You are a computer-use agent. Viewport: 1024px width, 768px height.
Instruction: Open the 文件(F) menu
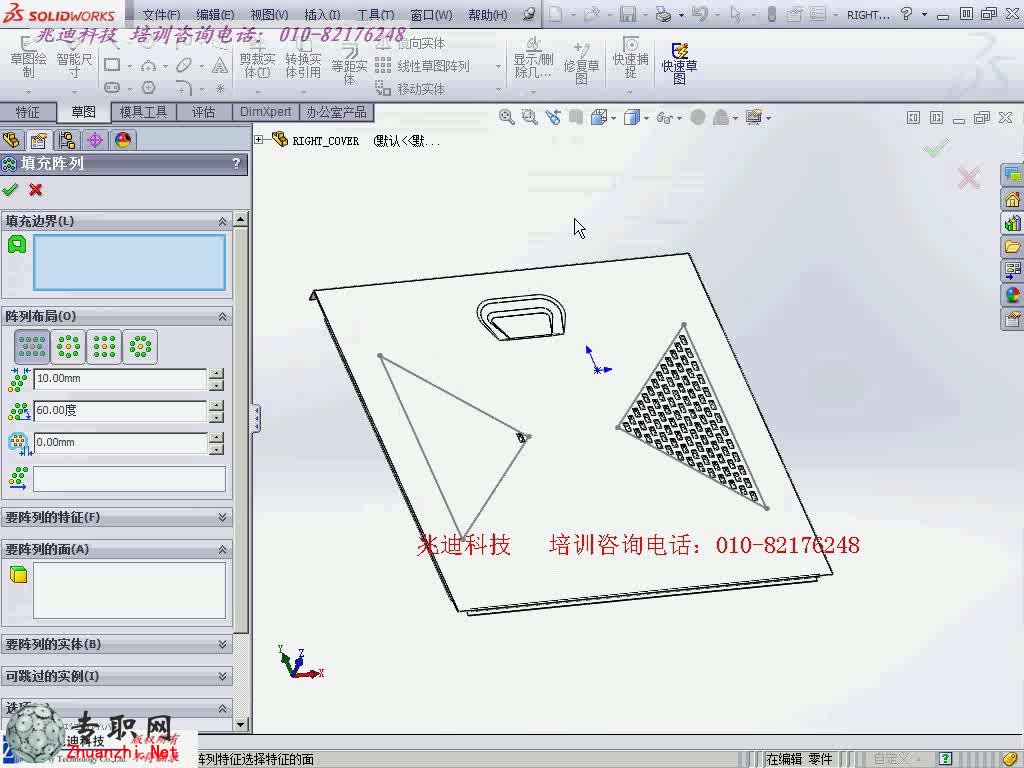point(161,14)
